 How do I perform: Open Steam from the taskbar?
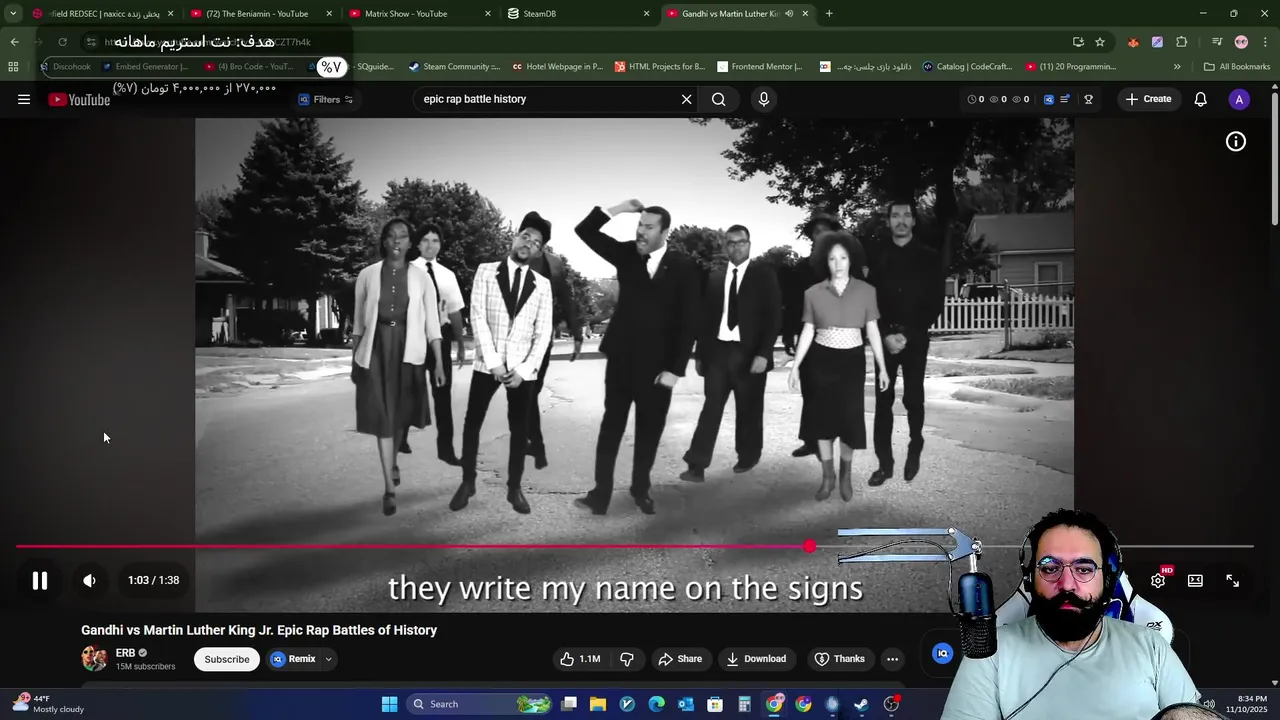(861, 704)
